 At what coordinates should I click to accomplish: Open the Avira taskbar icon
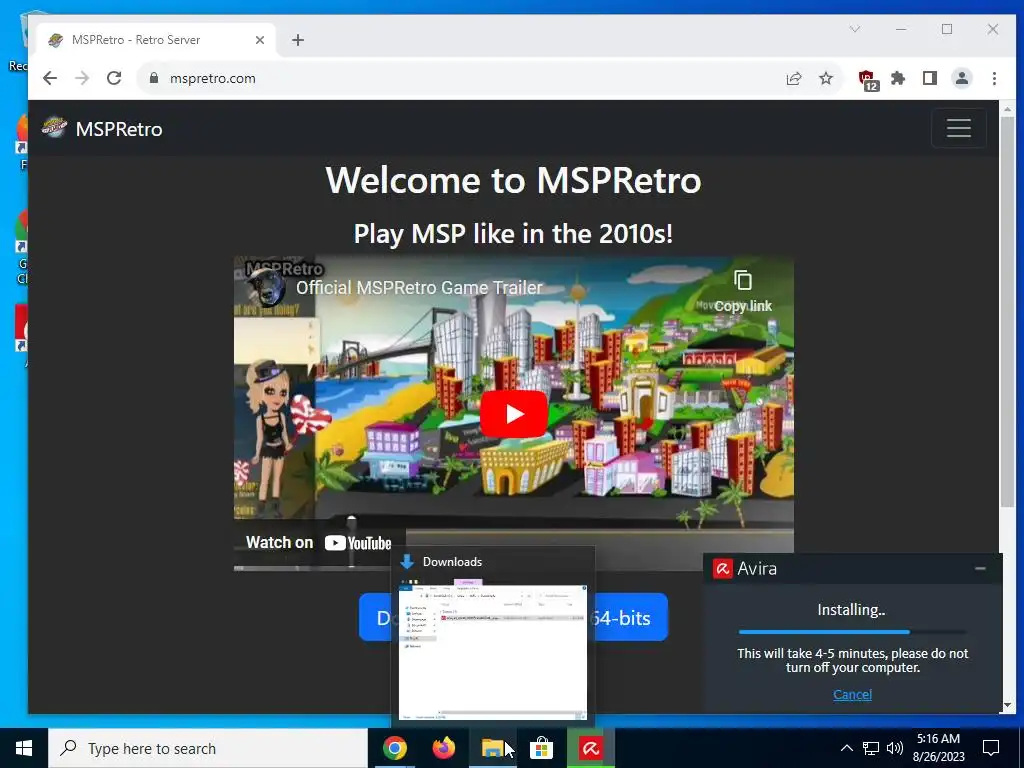(590, 748)
